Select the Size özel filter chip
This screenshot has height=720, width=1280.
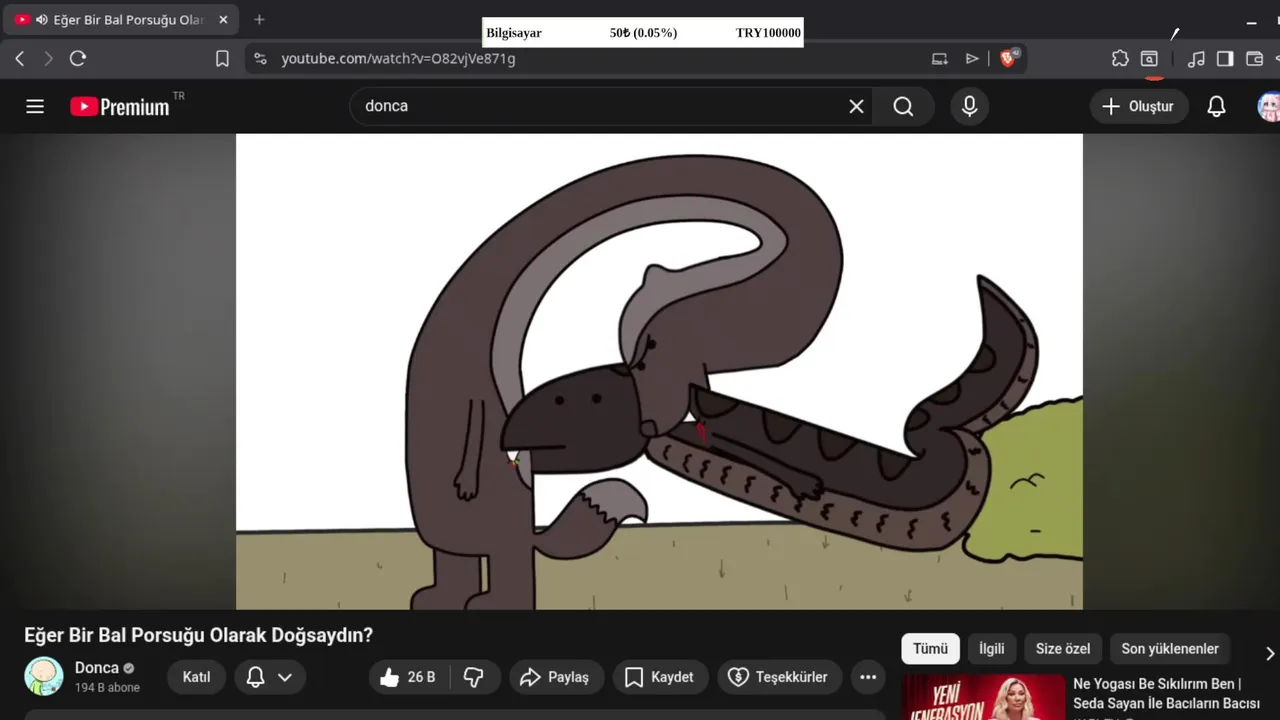coord(1063,649)
